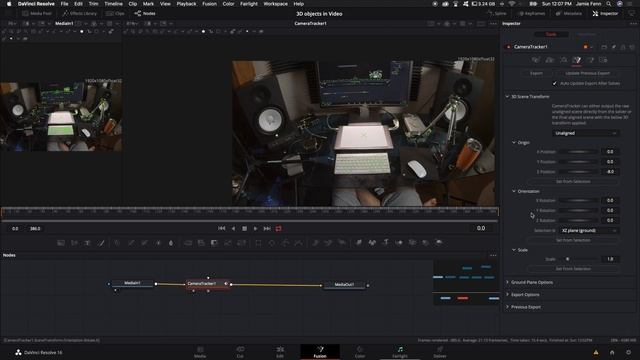Toggle the Nodes panel button

pyautogui.click(x=145, y=13)
